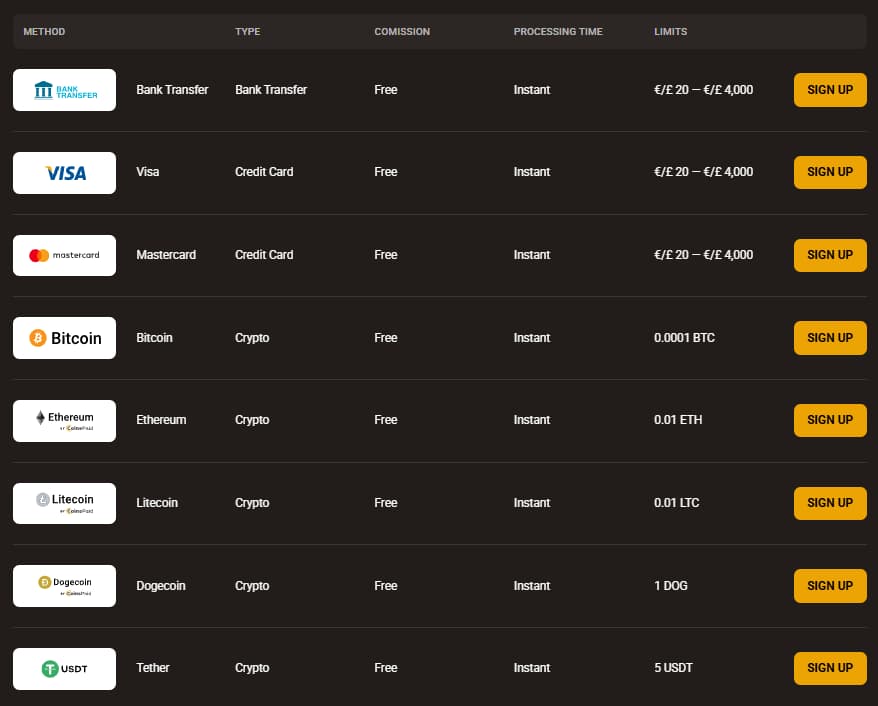
Task: Click the COMISSION column header
Action: (x=402, y=32)
